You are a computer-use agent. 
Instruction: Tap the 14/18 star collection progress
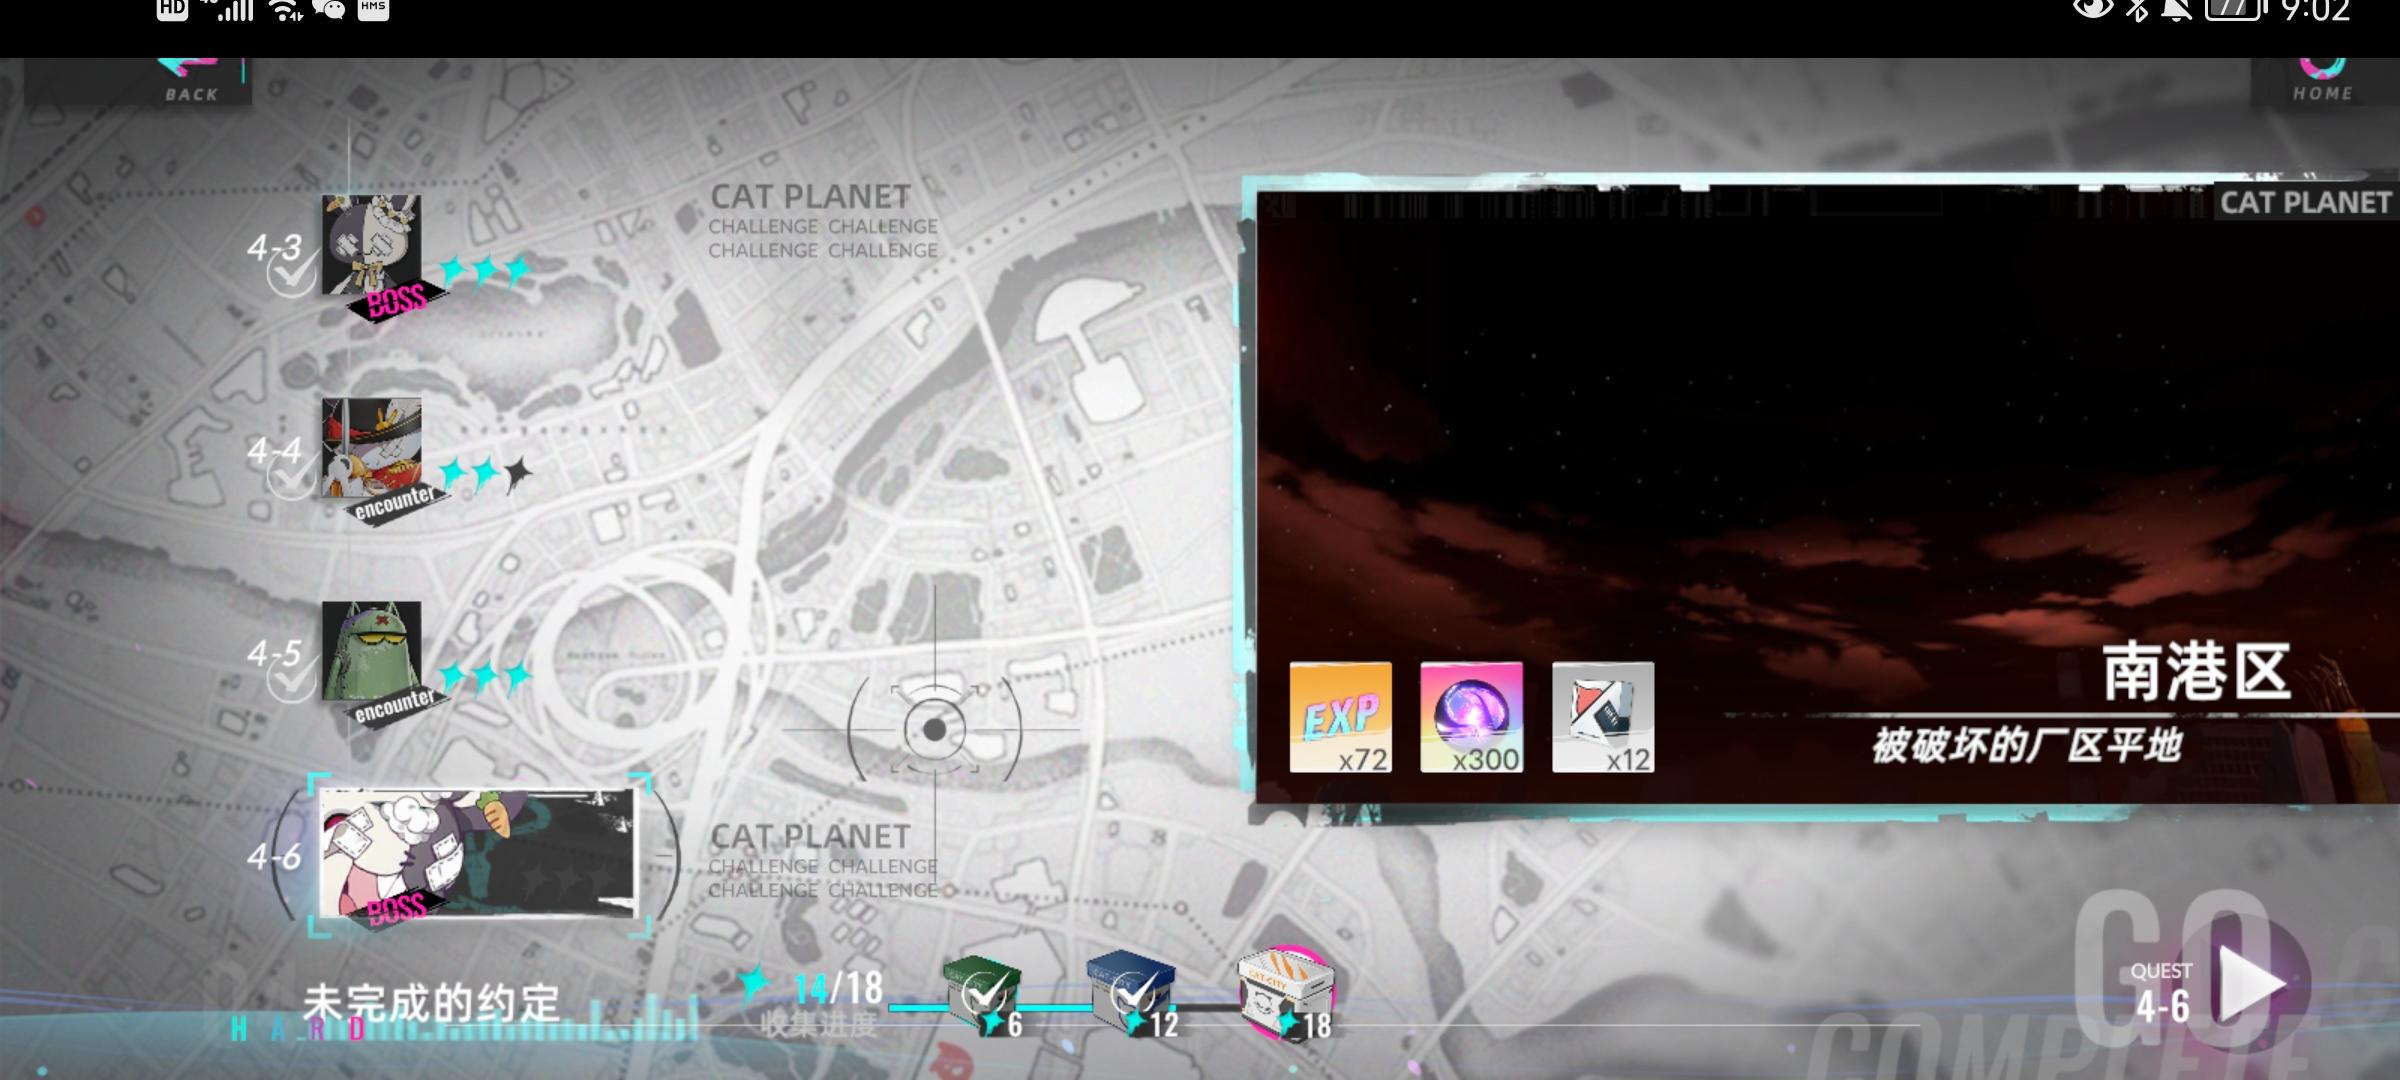point(837,989)
